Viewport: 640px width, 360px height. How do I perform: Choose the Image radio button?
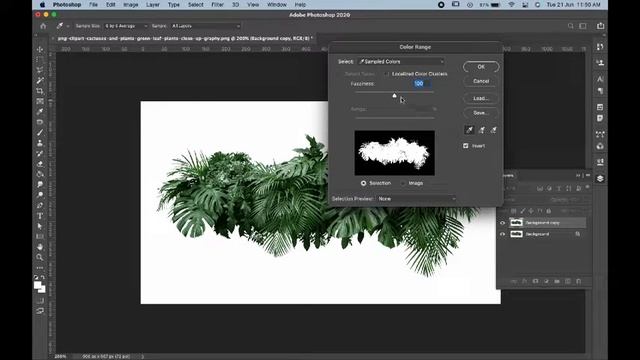coord(403,183)
